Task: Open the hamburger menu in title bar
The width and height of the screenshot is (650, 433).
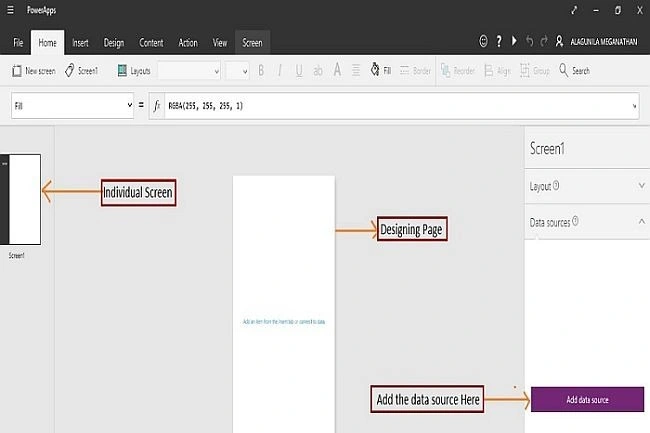Action: (x=10, y=10)
